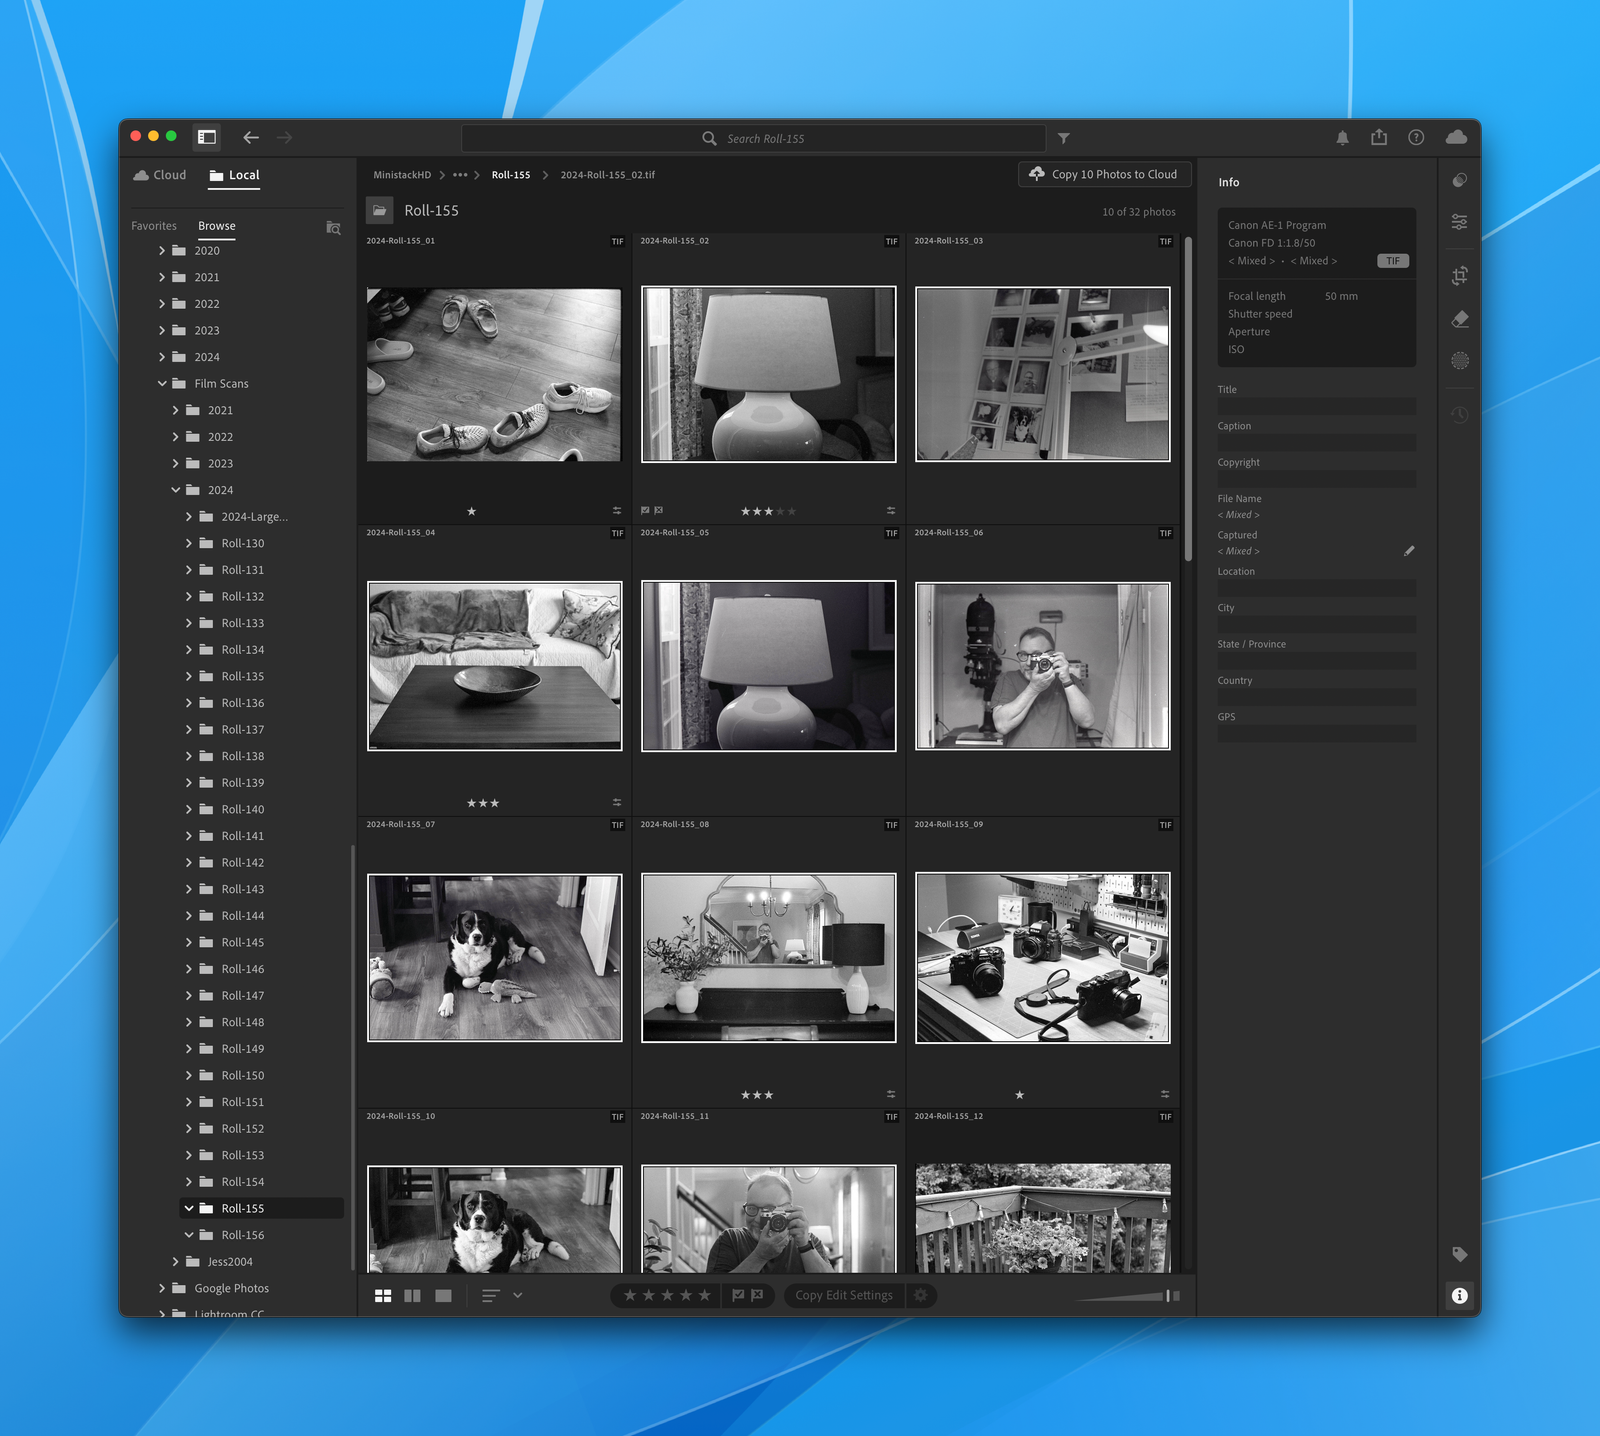Viewport: 1600px width, 1436px height.
Task: Select the Healing Brush eraser tool
Action: (1459, 319)
